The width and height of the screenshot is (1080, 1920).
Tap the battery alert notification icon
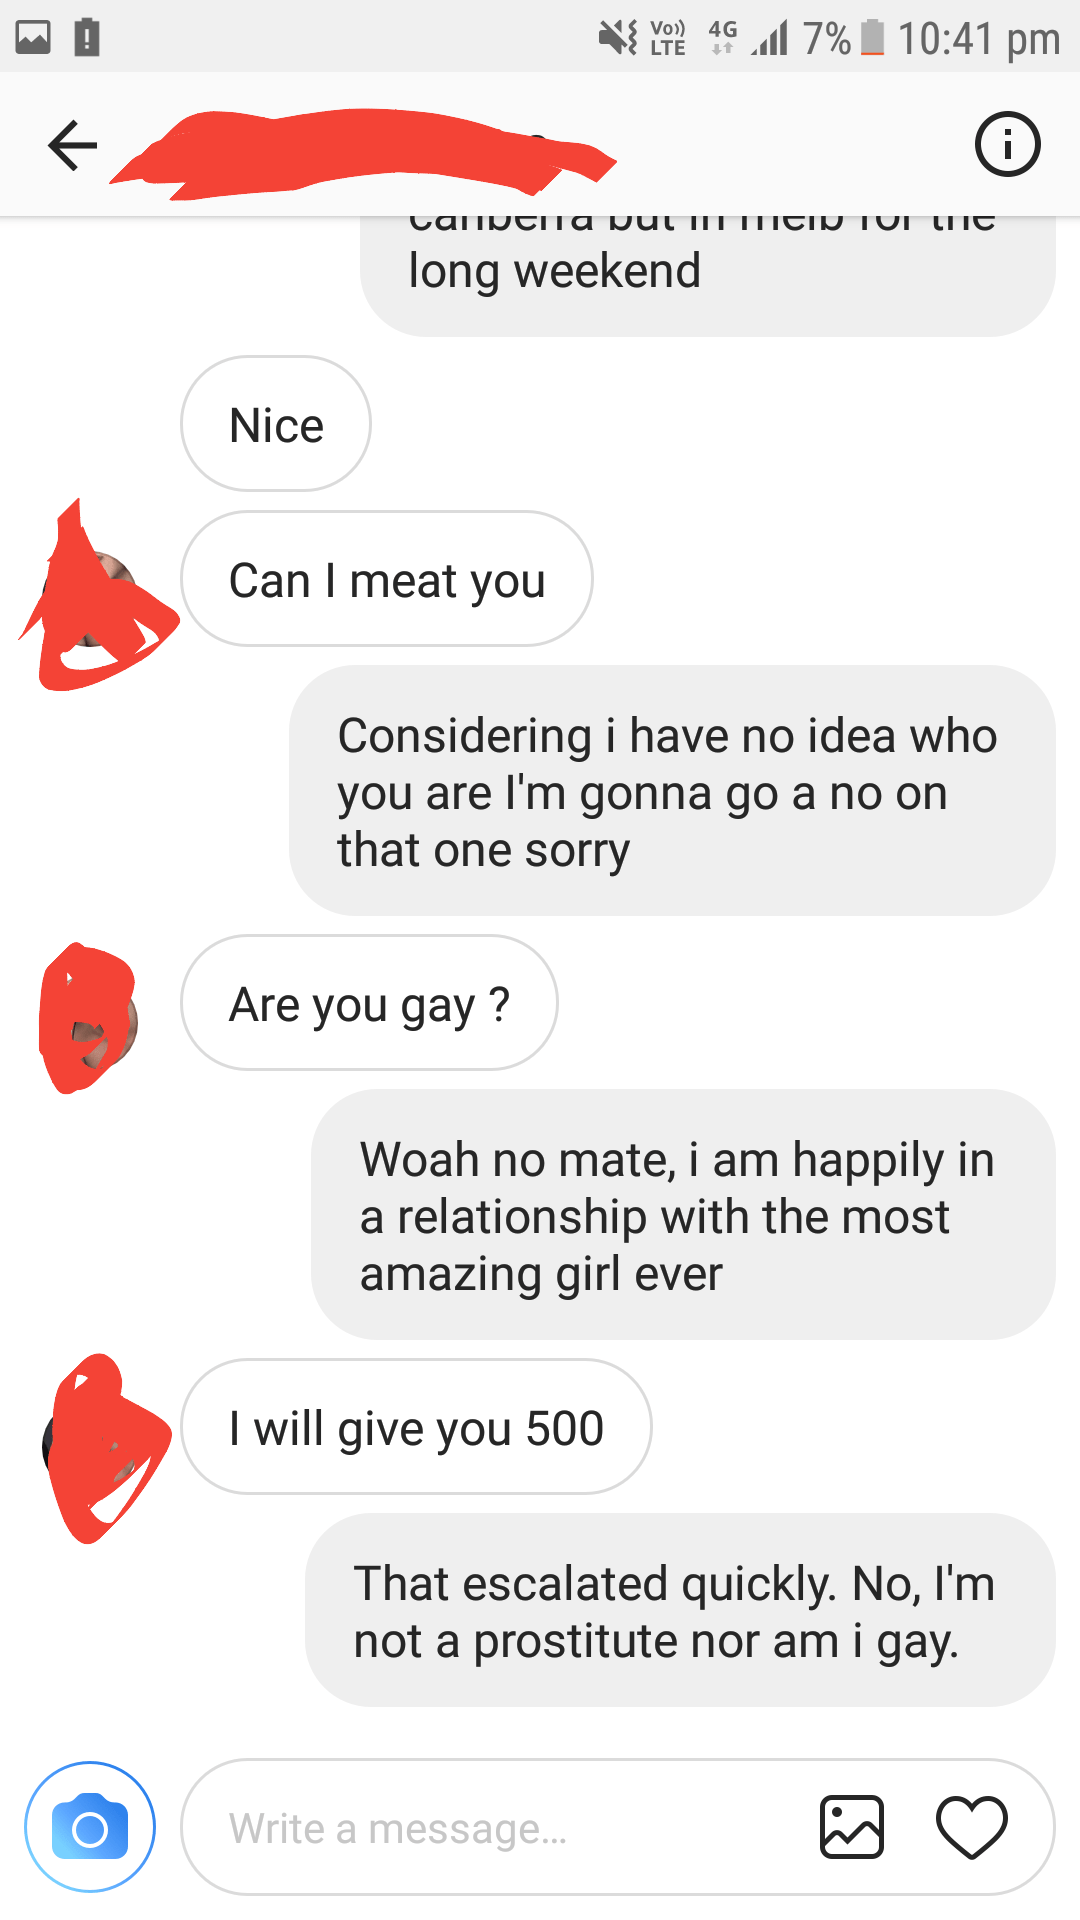87,38
